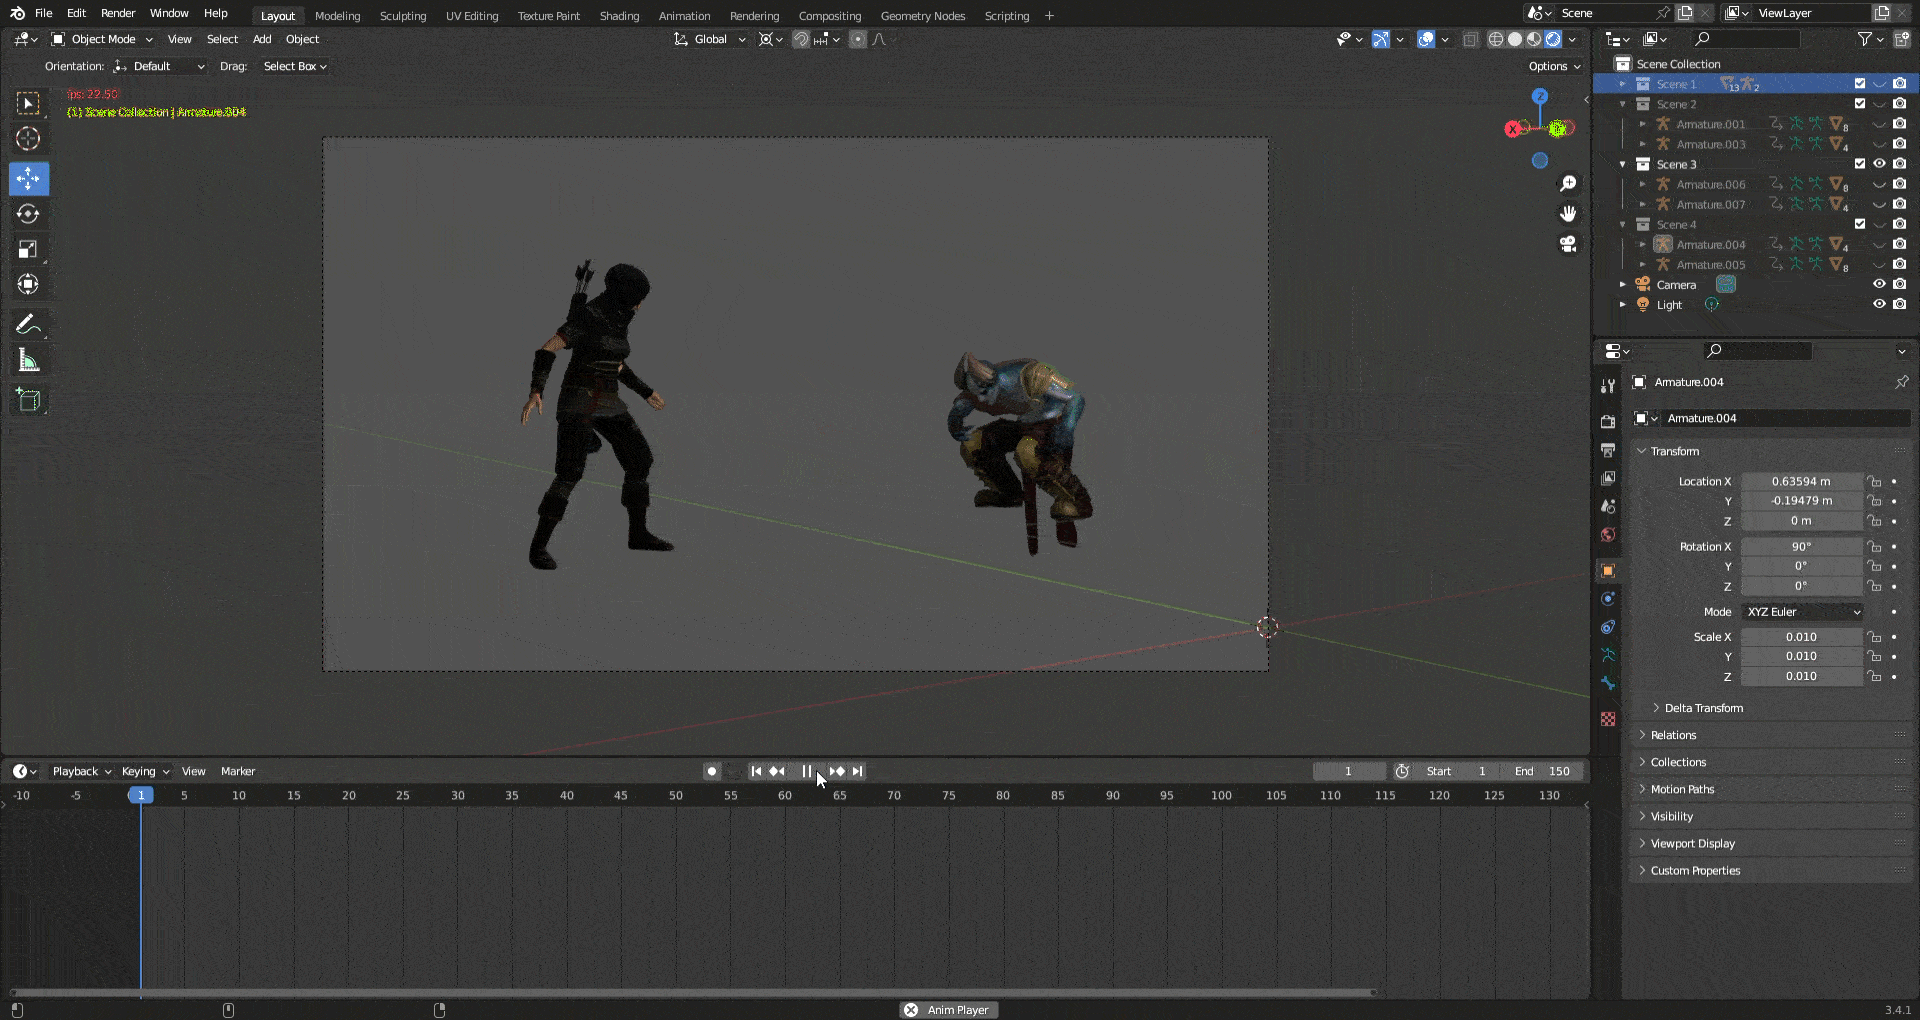Select the Measure tool

point(28,361)
